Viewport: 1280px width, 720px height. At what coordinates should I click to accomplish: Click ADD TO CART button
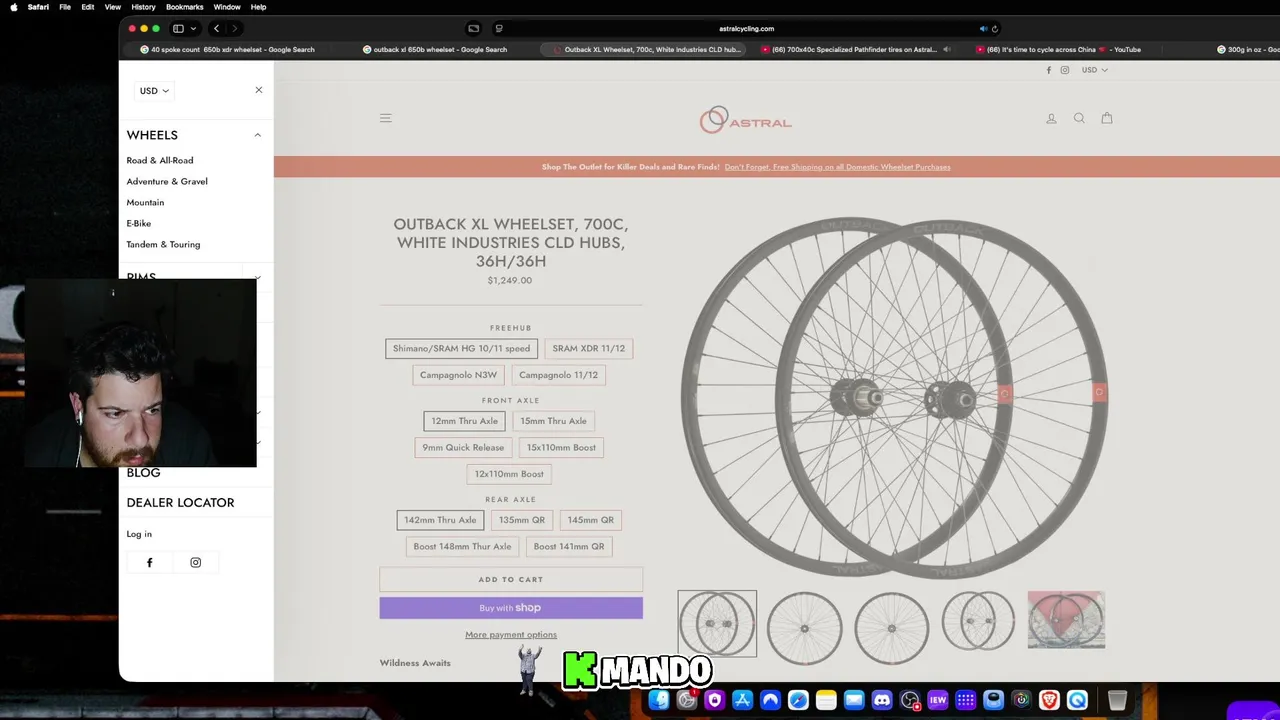511,579
